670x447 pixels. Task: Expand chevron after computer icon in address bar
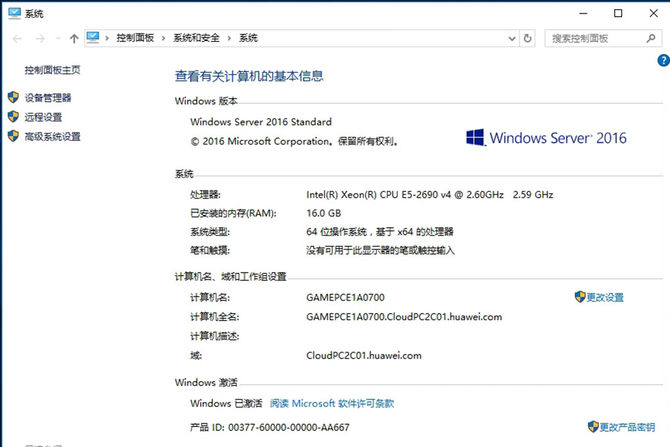pos(107,38)
